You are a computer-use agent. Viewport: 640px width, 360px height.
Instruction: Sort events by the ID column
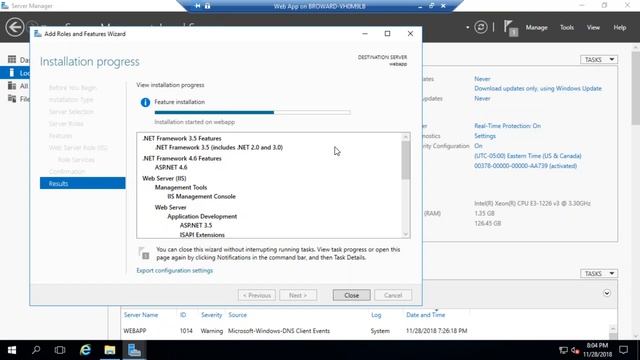tap(183, 315)
